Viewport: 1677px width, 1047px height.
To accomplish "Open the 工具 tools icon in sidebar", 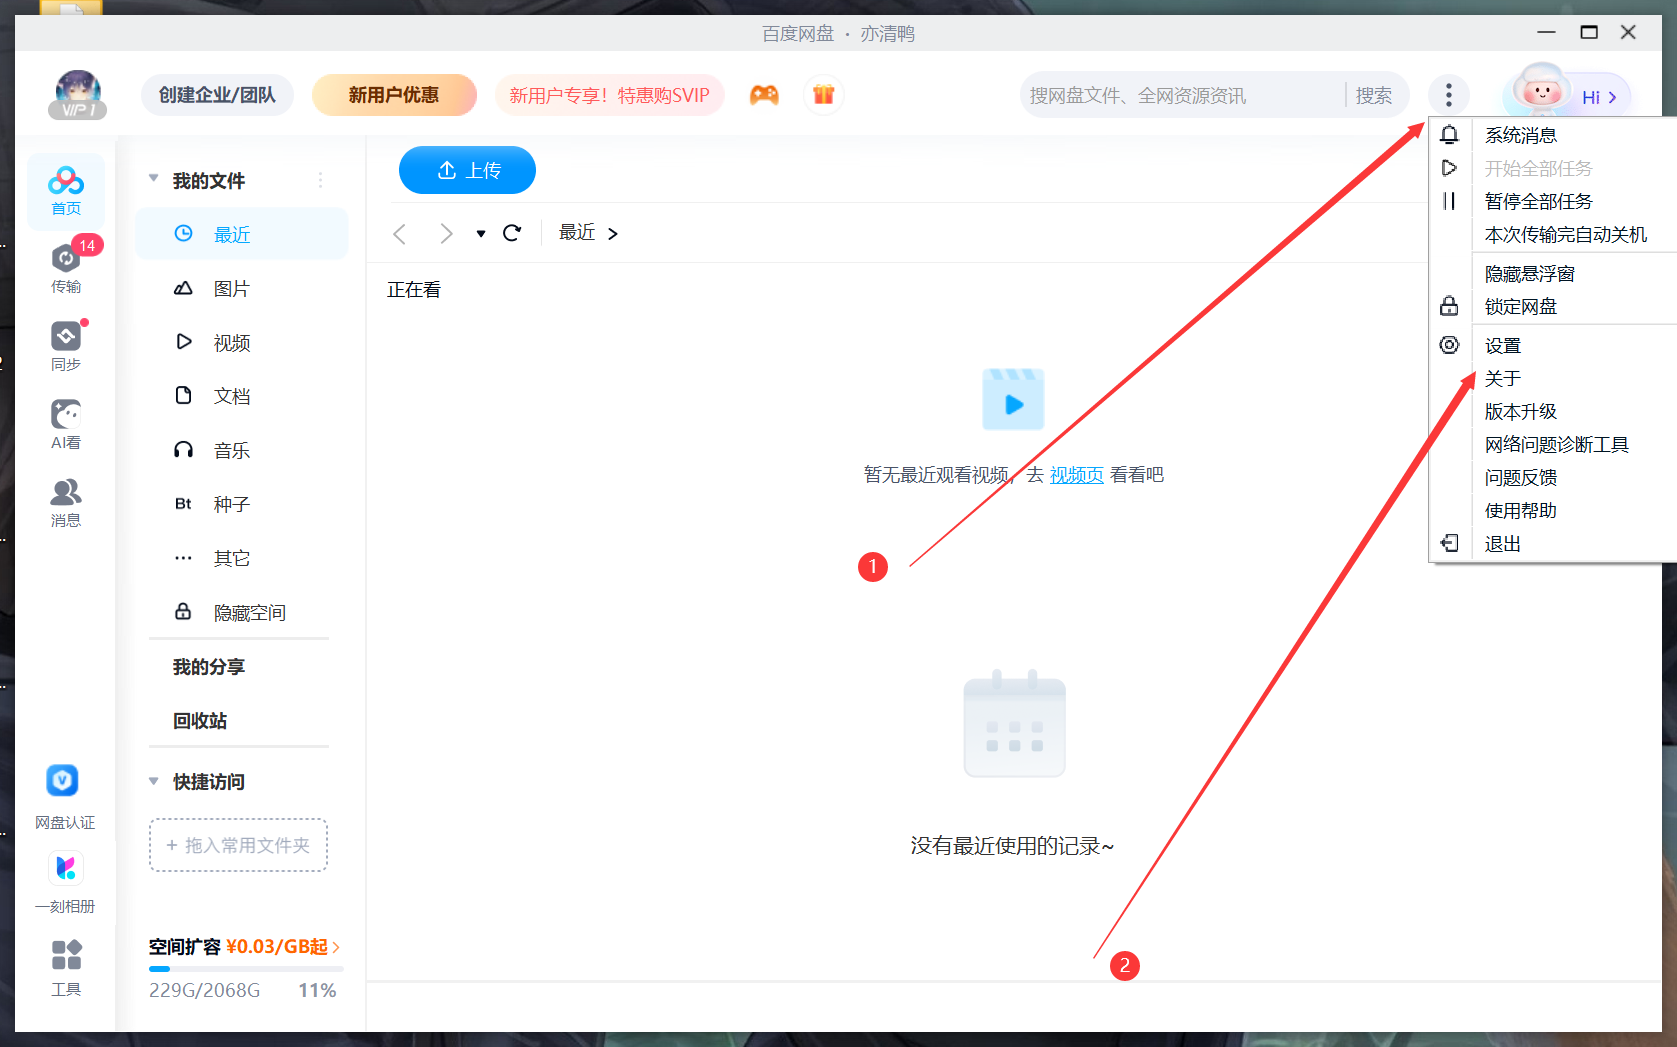I will (x=66, y=967).
